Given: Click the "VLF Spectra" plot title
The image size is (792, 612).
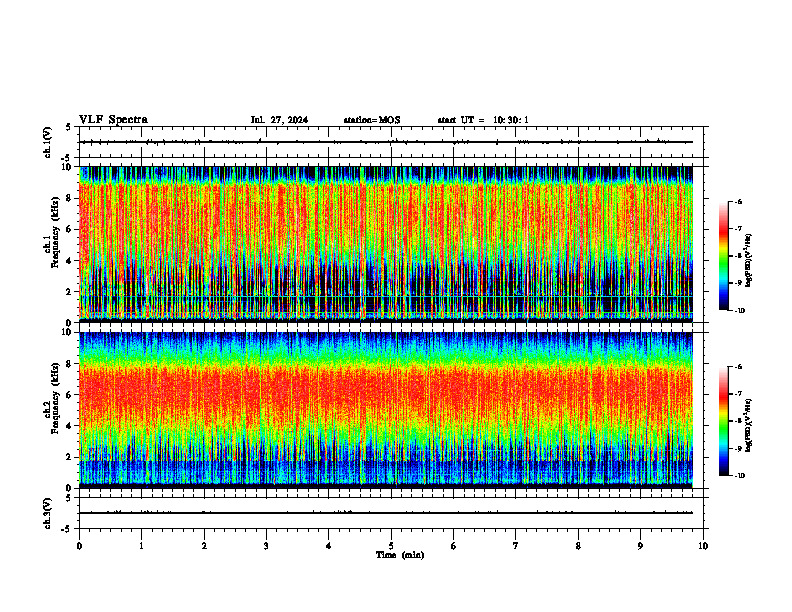Looking at the screenshot, I should tap(113, 120).
